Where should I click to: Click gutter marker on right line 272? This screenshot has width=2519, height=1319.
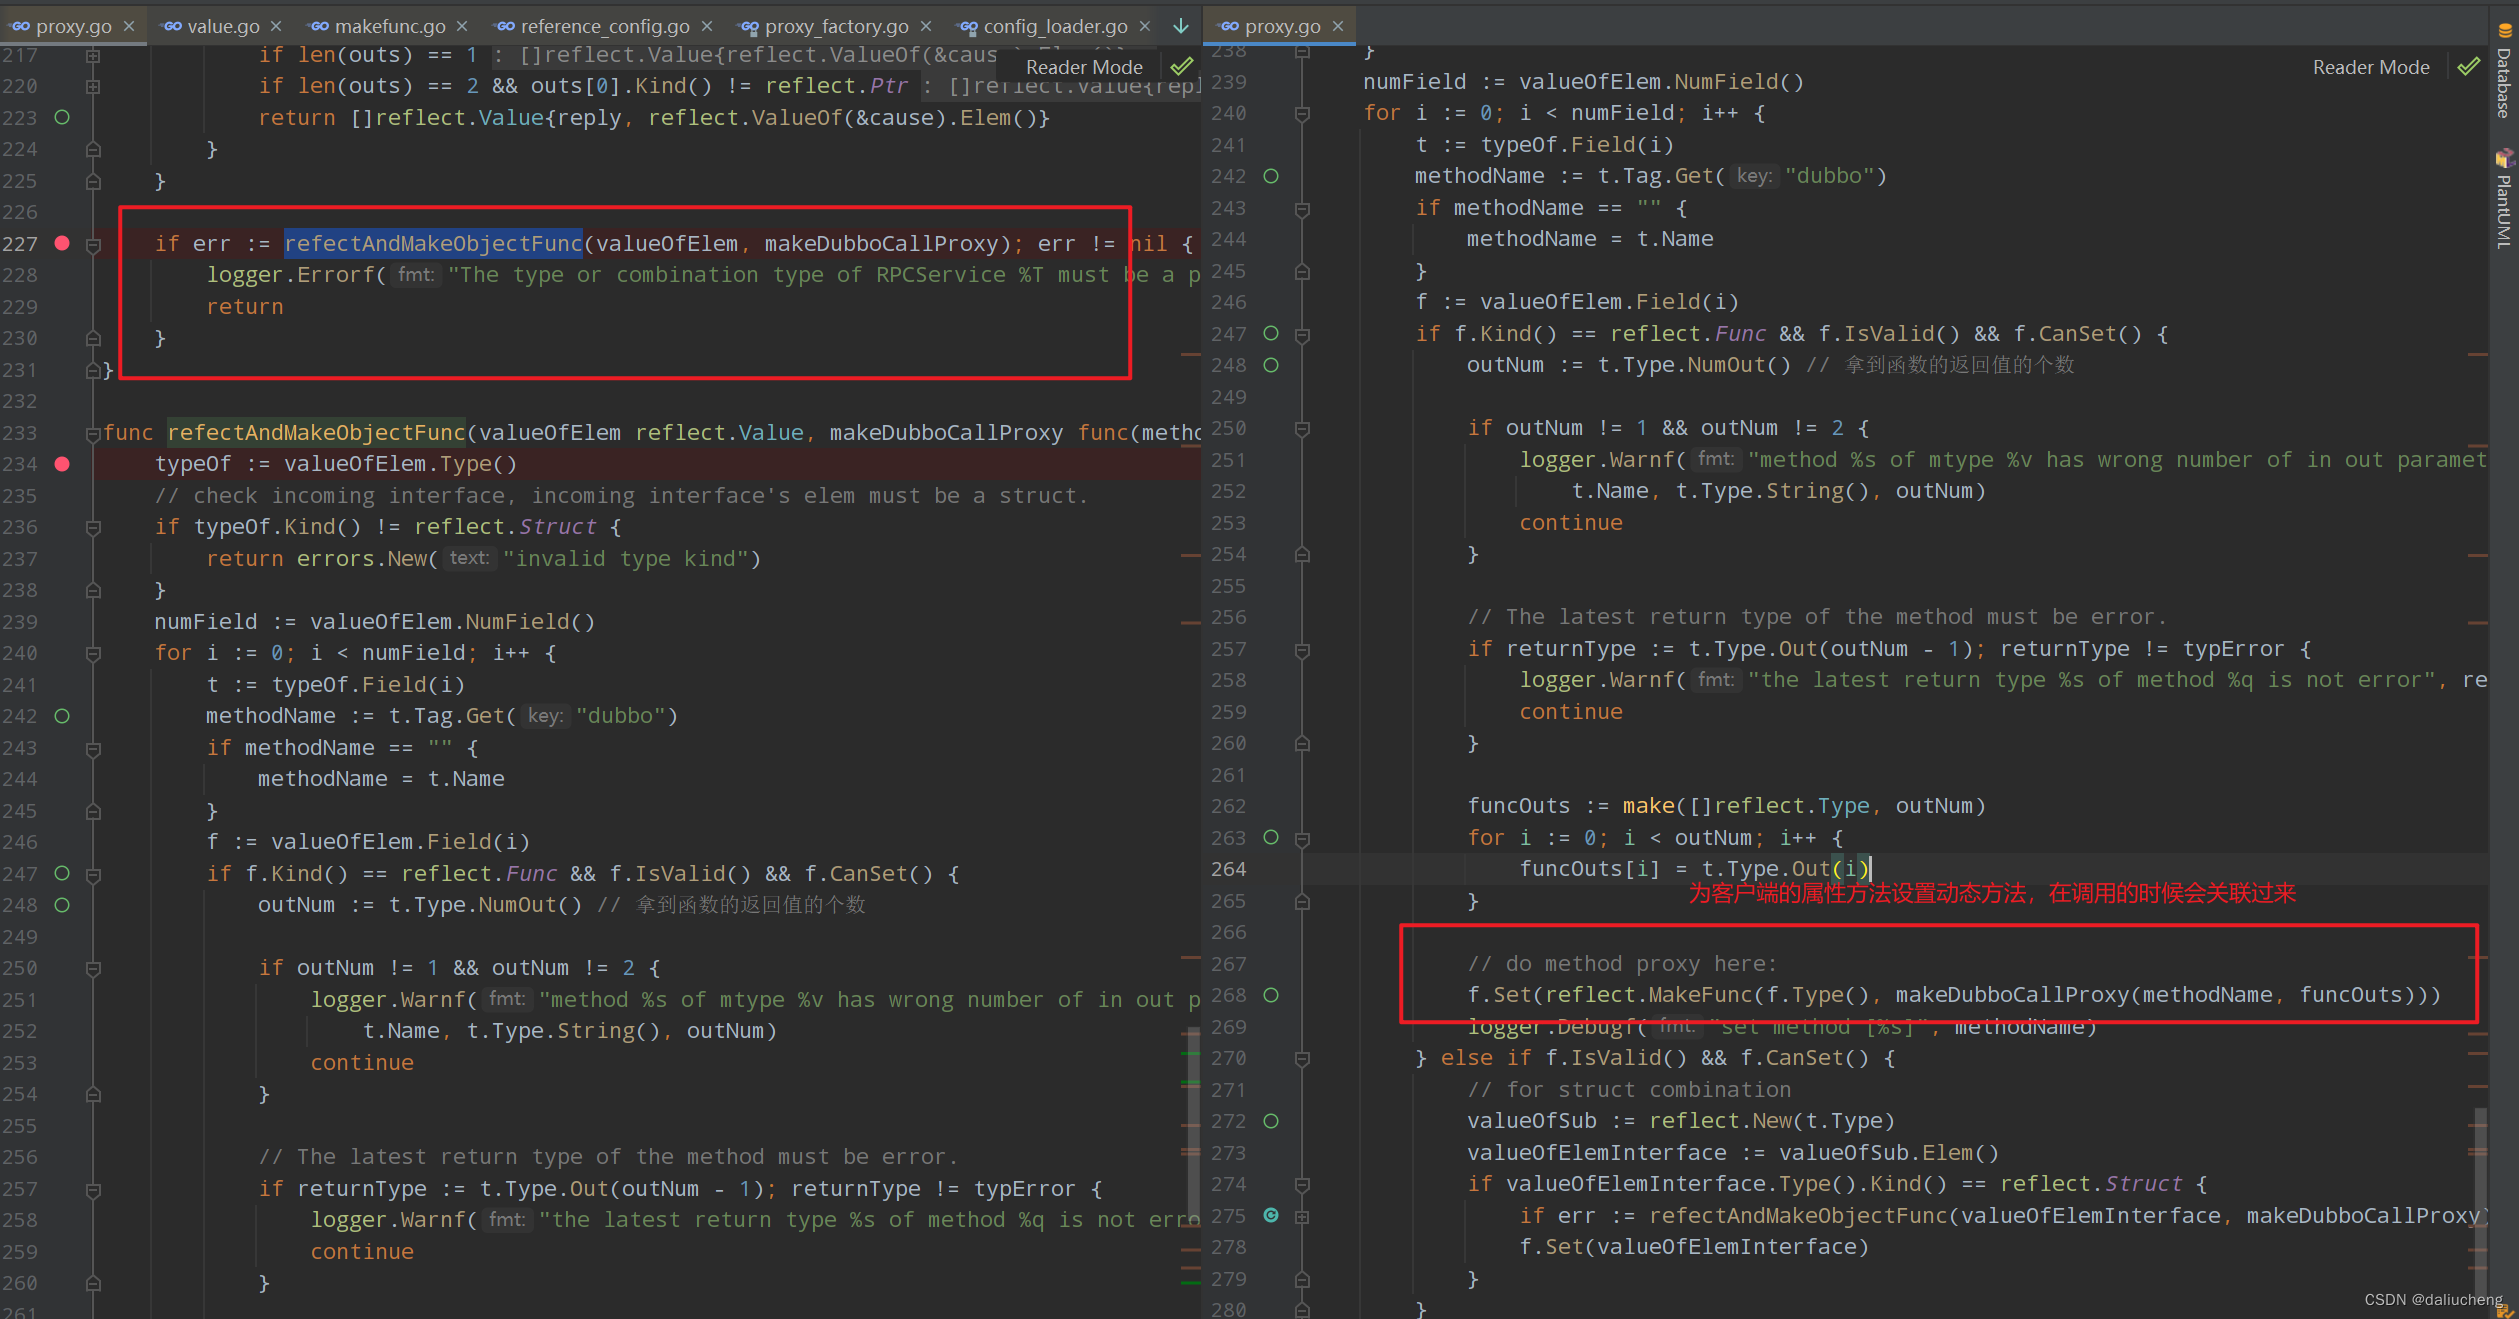coord(1271,1121)
